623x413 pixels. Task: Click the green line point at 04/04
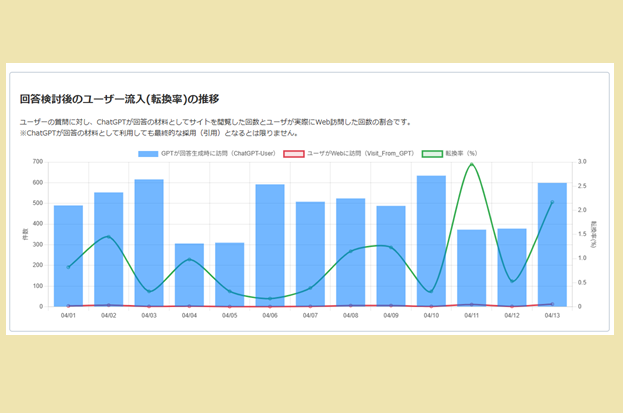point(189,259)
